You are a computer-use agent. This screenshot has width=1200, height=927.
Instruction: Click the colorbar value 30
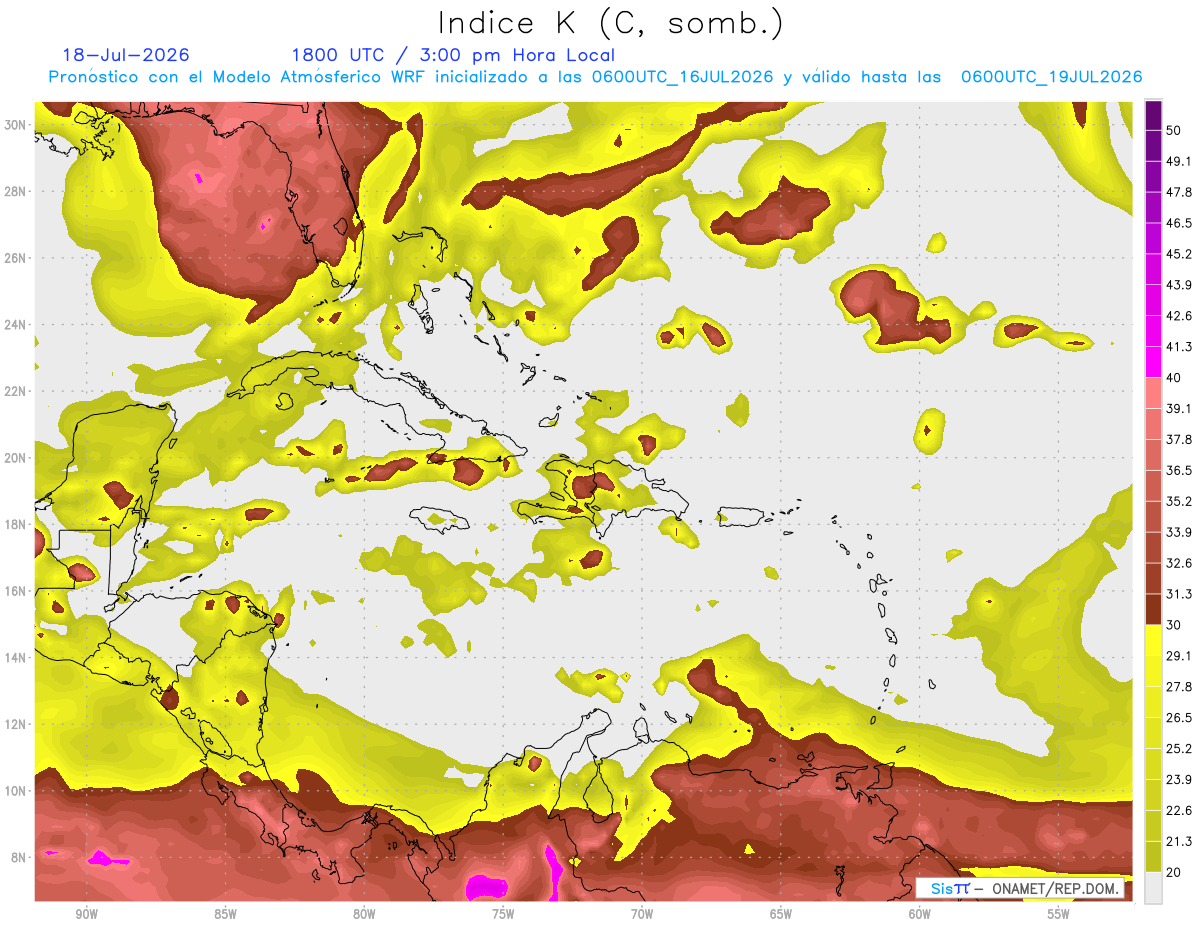point(1175,625)
